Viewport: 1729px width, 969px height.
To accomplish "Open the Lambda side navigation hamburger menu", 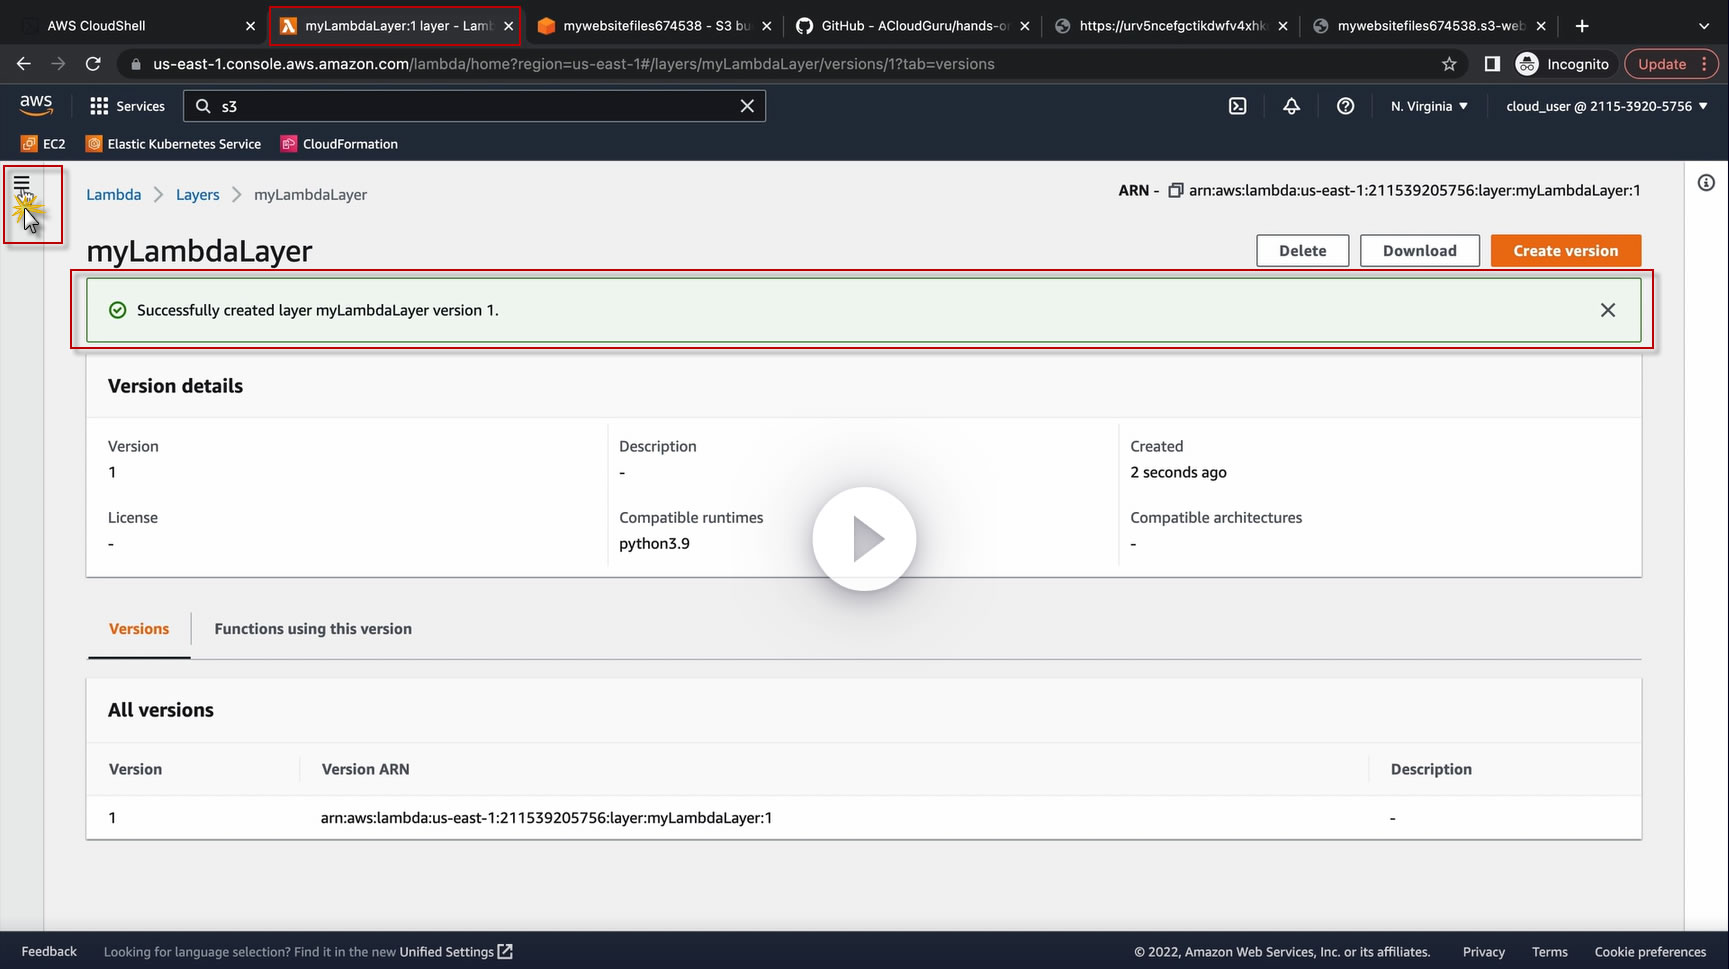I will click(x=21, y=183).
